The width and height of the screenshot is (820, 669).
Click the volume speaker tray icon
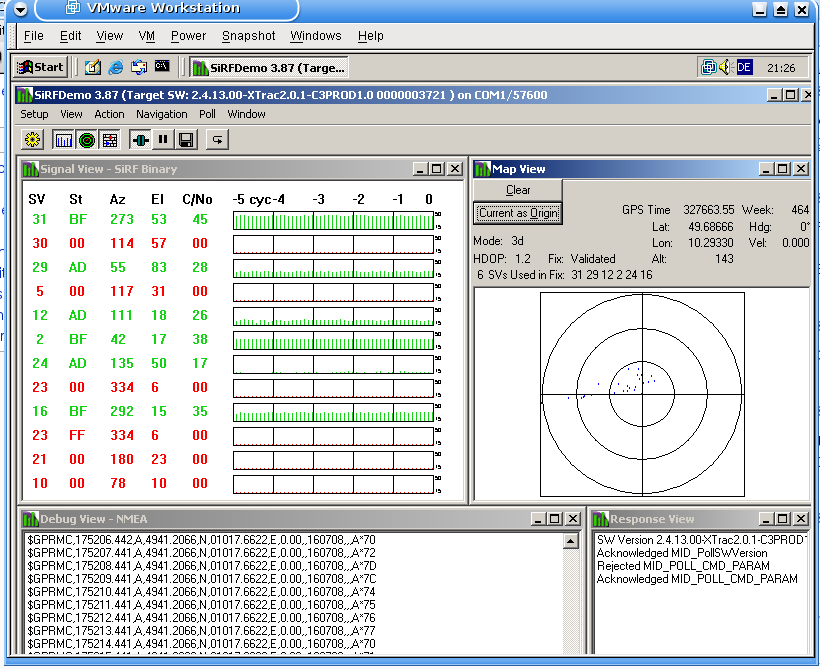tap(725, 67)
